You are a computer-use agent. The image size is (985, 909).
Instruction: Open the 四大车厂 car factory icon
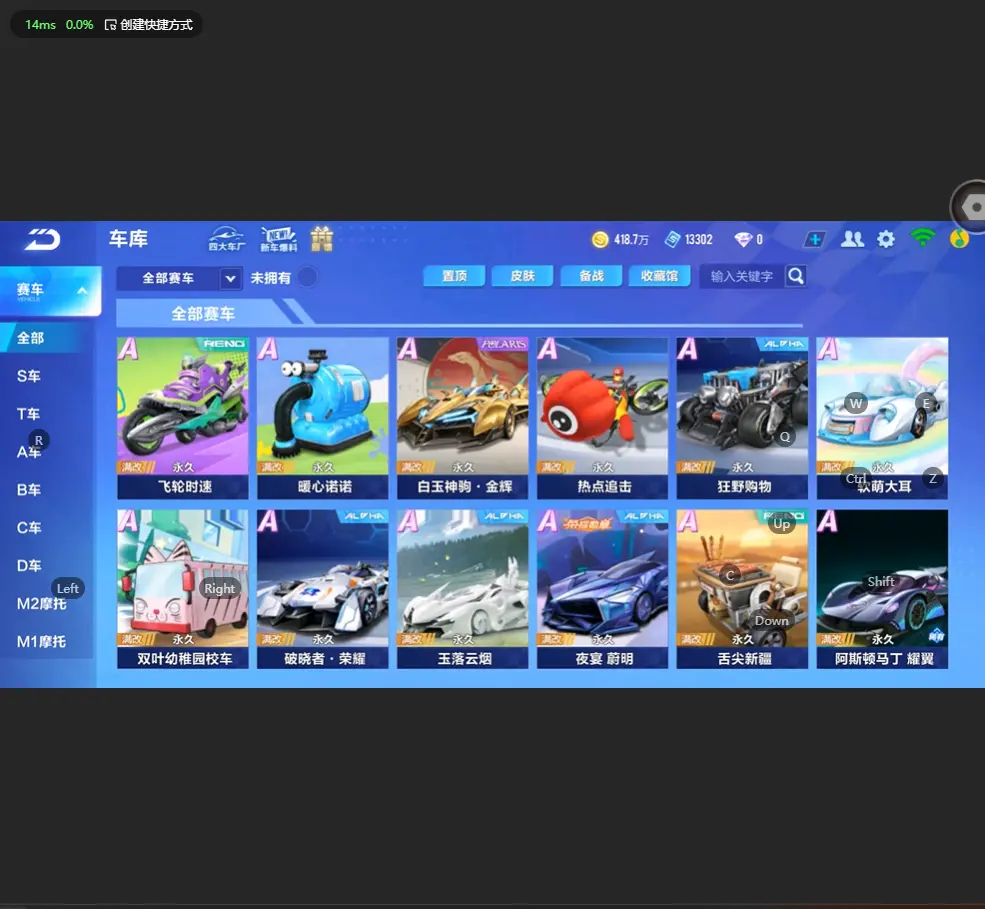(x=227, y=239)
